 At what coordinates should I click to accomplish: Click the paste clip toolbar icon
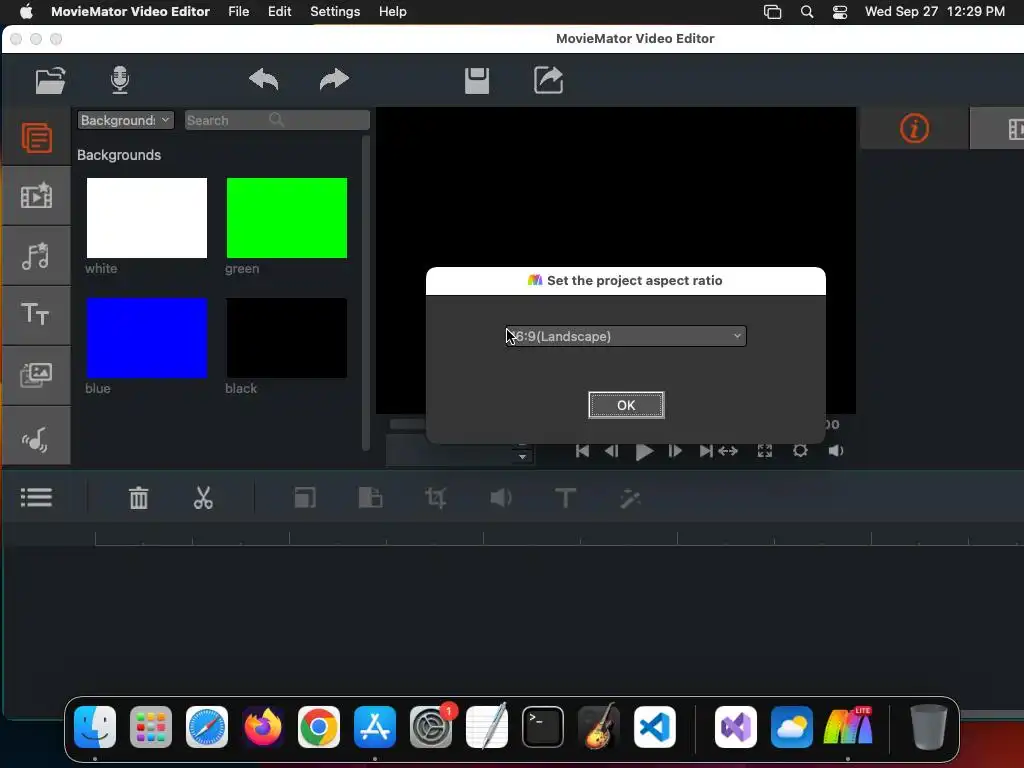(x=370, y=498)
